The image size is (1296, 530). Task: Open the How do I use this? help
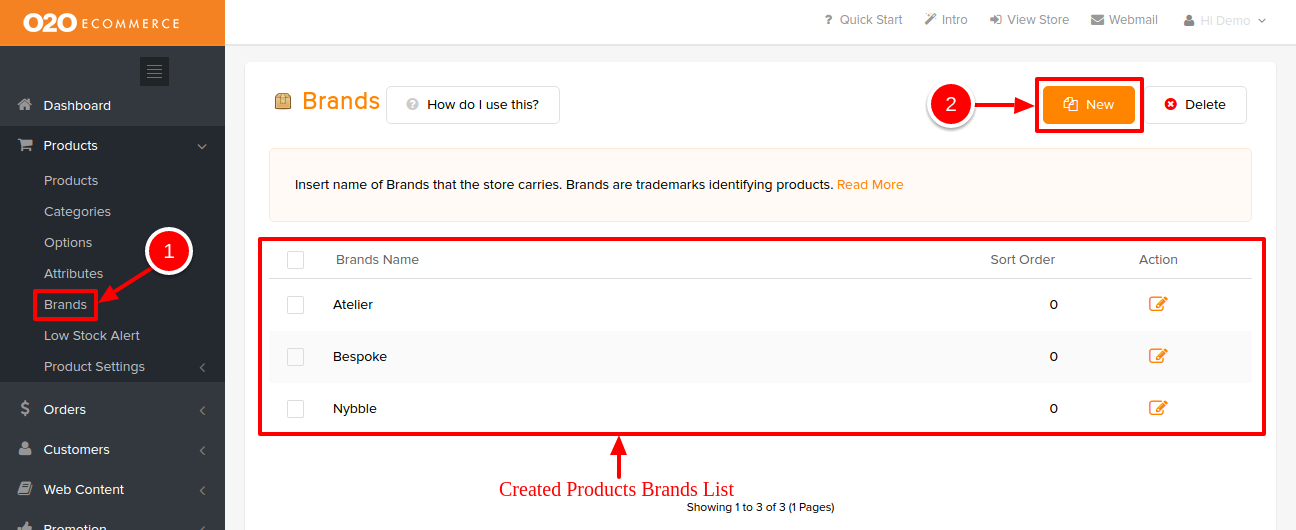click(473, 104)
